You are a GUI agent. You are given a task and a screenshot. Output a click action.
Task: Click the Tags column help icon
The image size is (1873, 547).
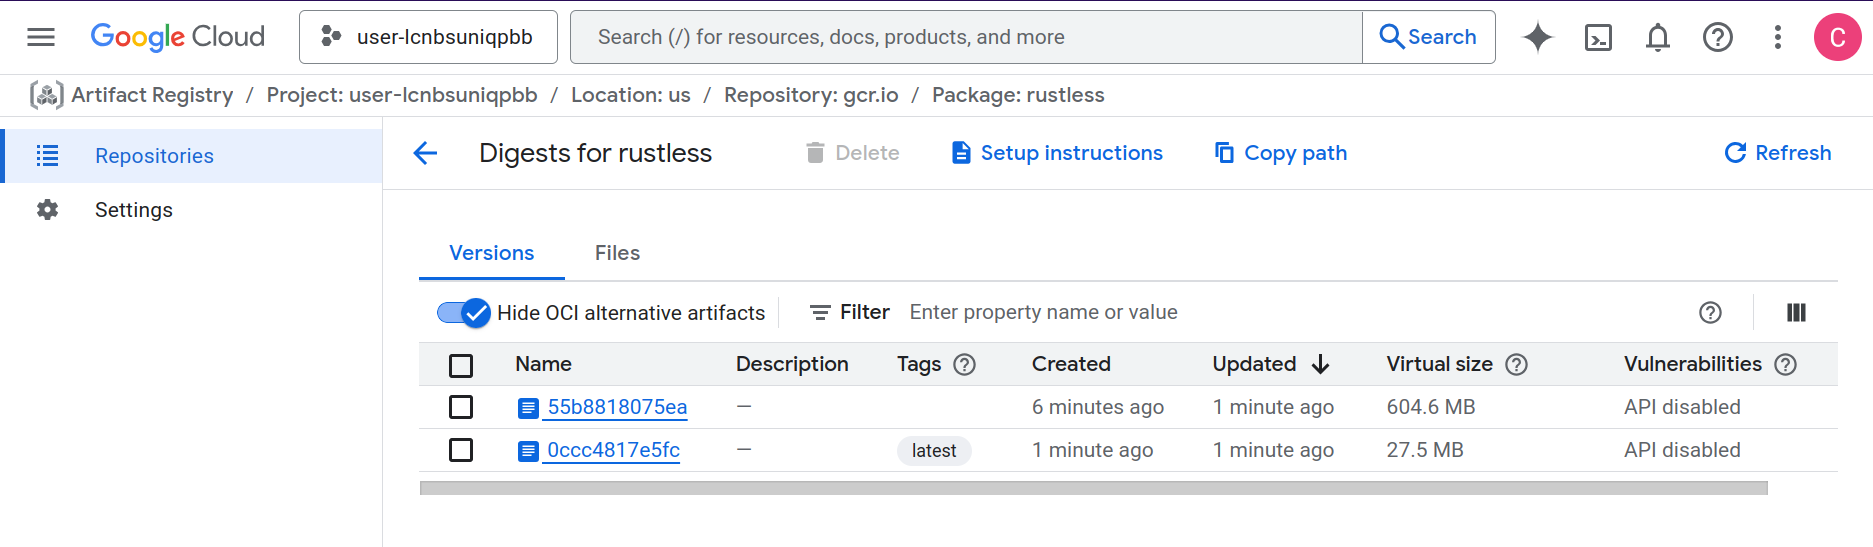(x=964, y=365)
